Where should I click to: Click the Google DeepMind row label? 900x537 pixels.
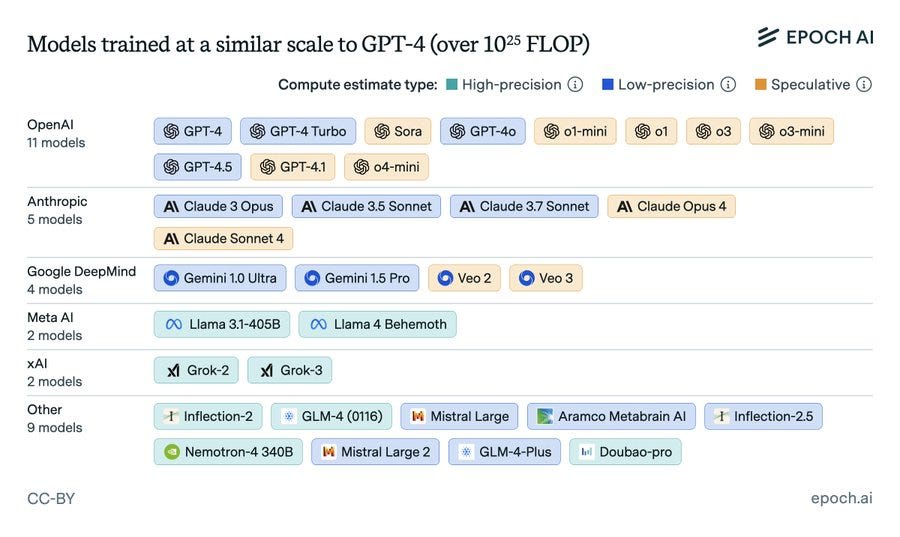point(81,271)
